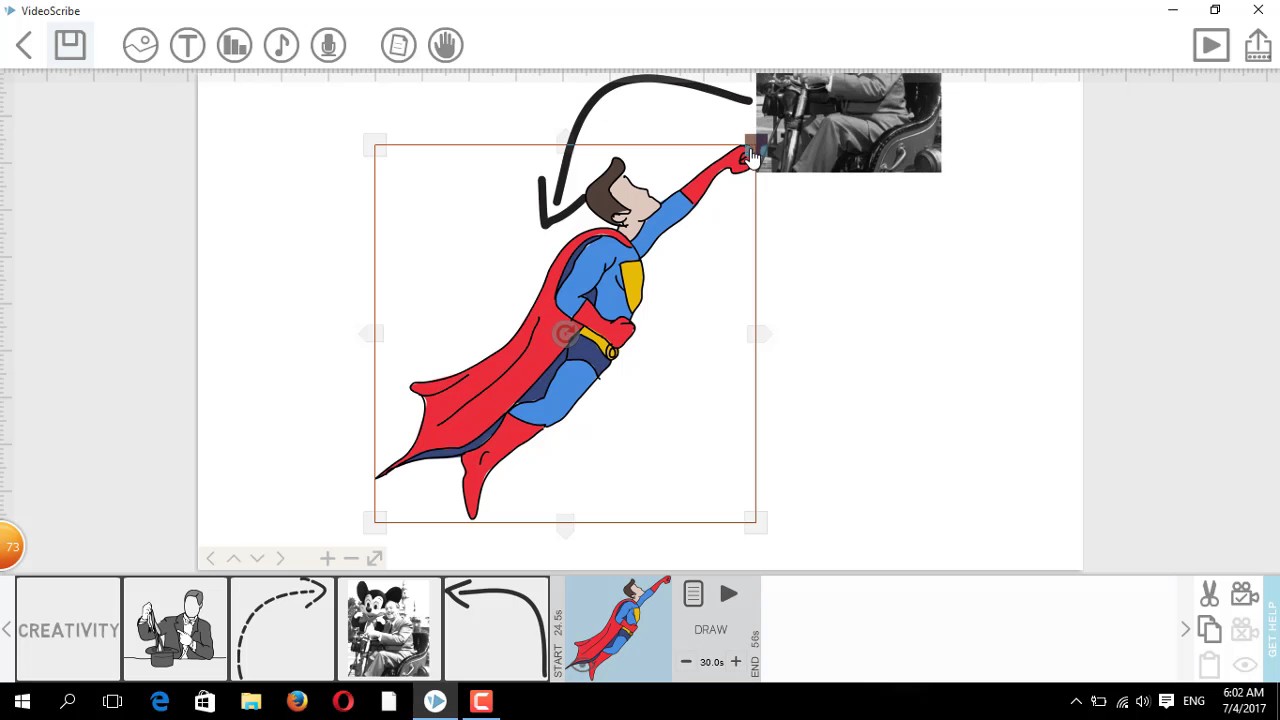Edit the 30.0s draw time value

pyautogui.click(x=711, y=662)
